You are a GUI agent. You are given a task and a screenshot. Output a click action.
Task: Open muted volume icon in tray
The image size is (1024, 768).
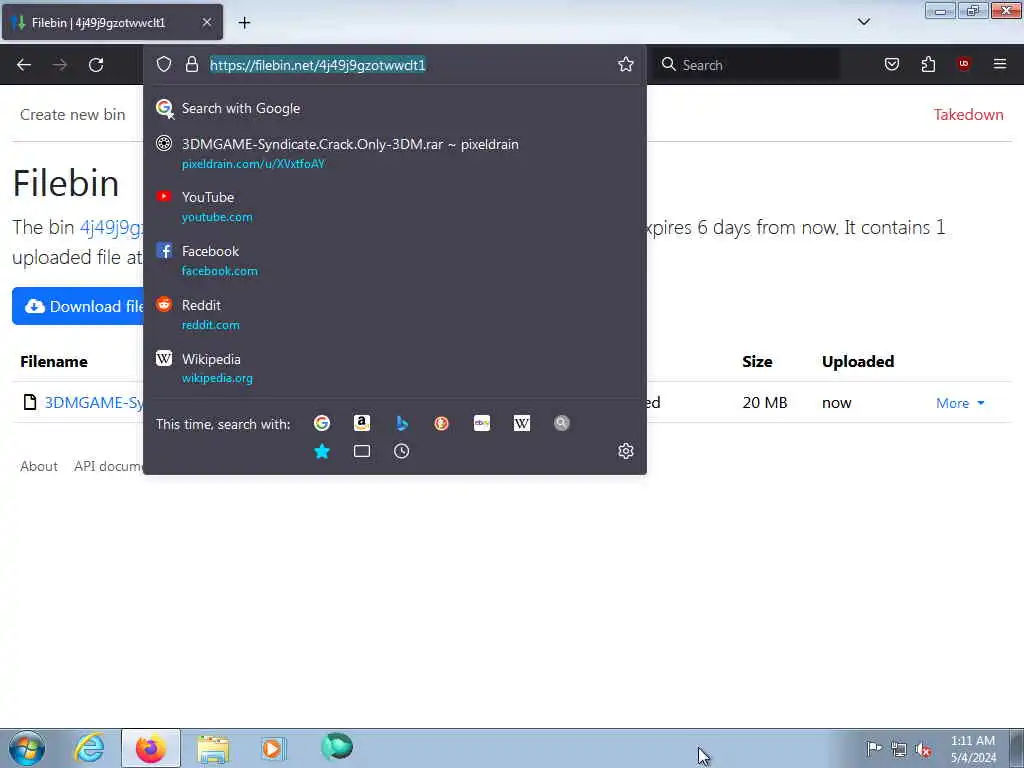923,749
